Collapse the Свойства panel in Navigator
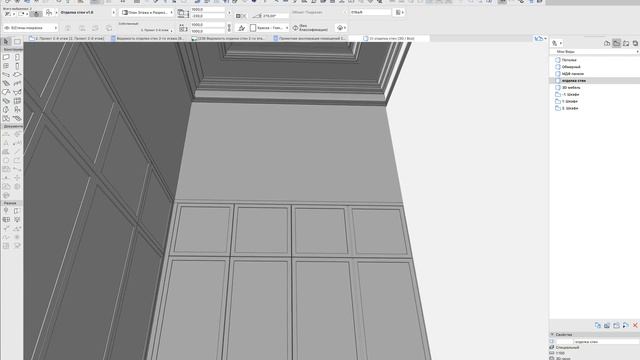The image size is (640, 360). (552, 334)
